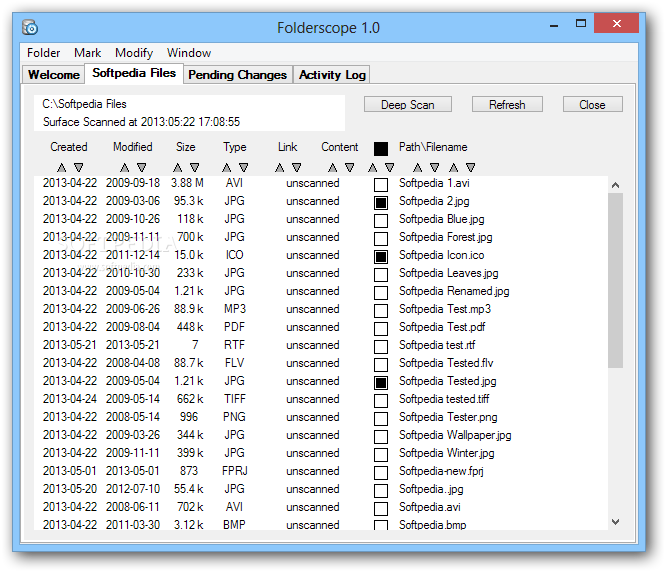Click the C:\Softpedia Files path text

coord(84,104)
